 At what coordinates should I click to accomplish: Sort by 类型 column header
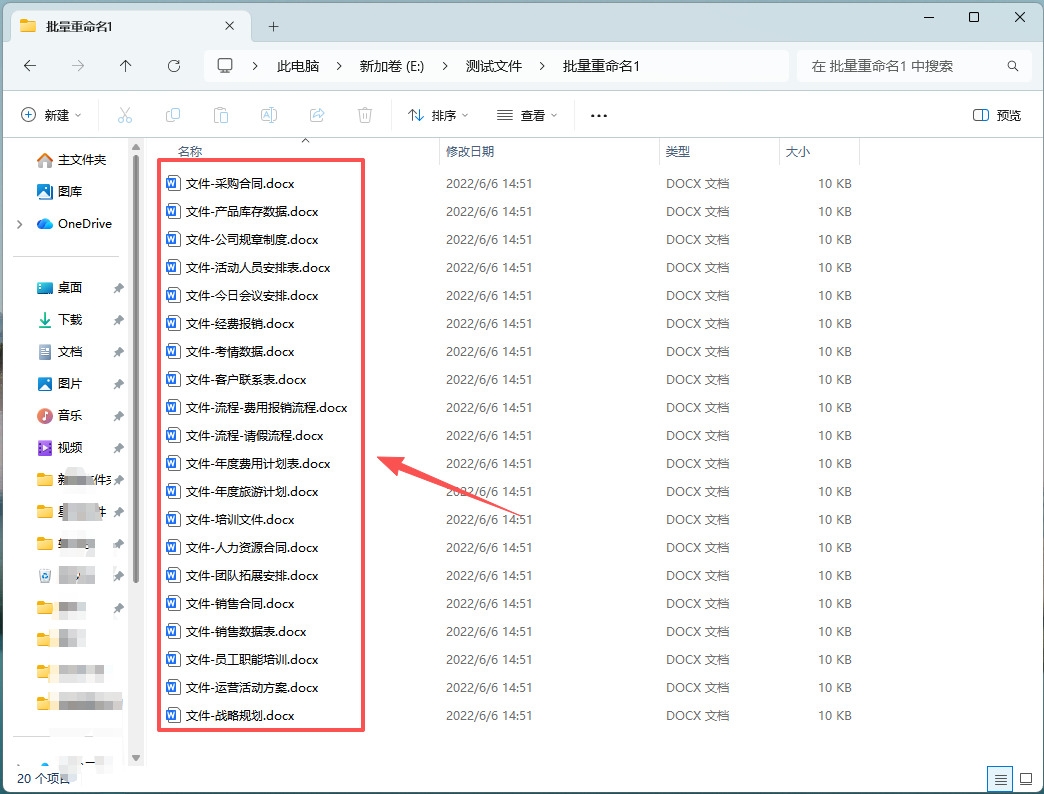[678, 152]
